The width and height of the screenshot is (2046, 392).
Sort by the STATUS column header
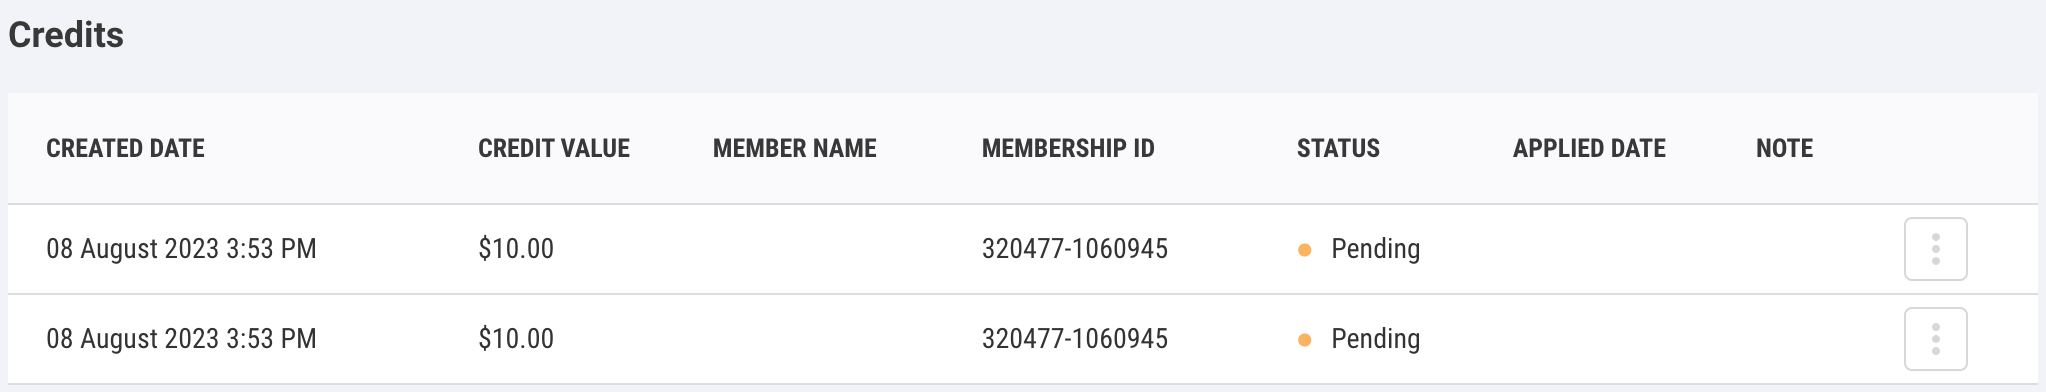(x=1338, y=149)
